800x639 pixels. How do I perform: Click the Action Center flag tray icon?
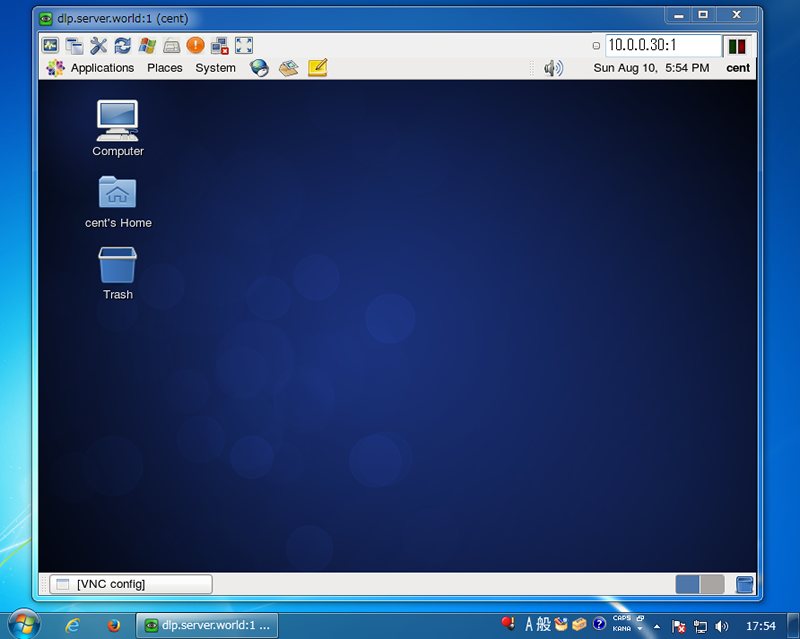pos(679,626)
